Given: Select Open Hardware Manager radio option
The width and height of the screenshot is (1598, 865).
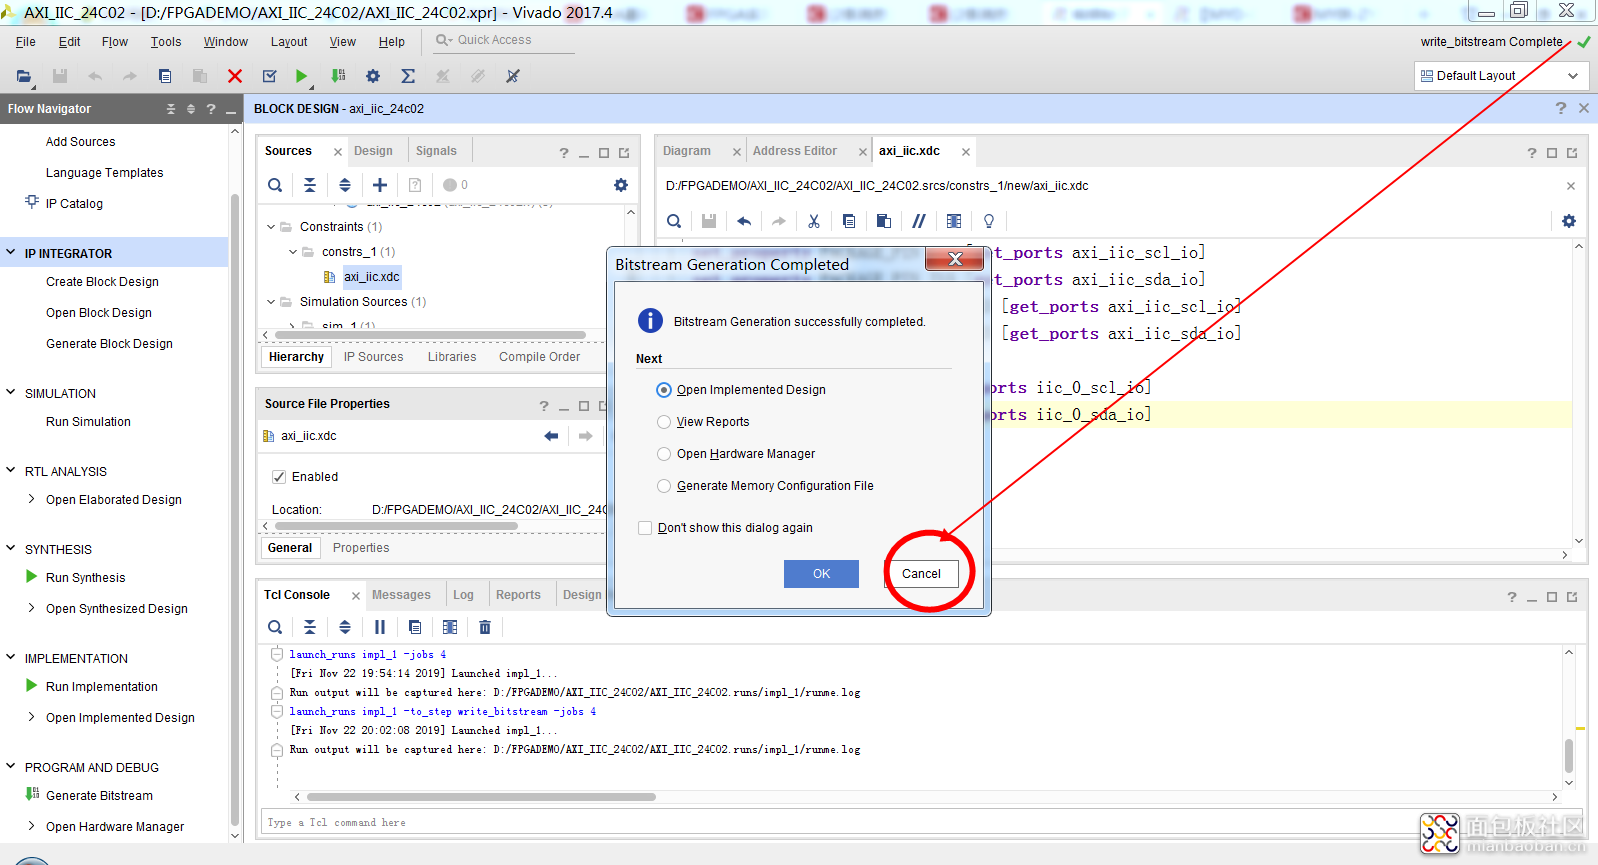Looking at the screenshot, I should click(664, 454).
